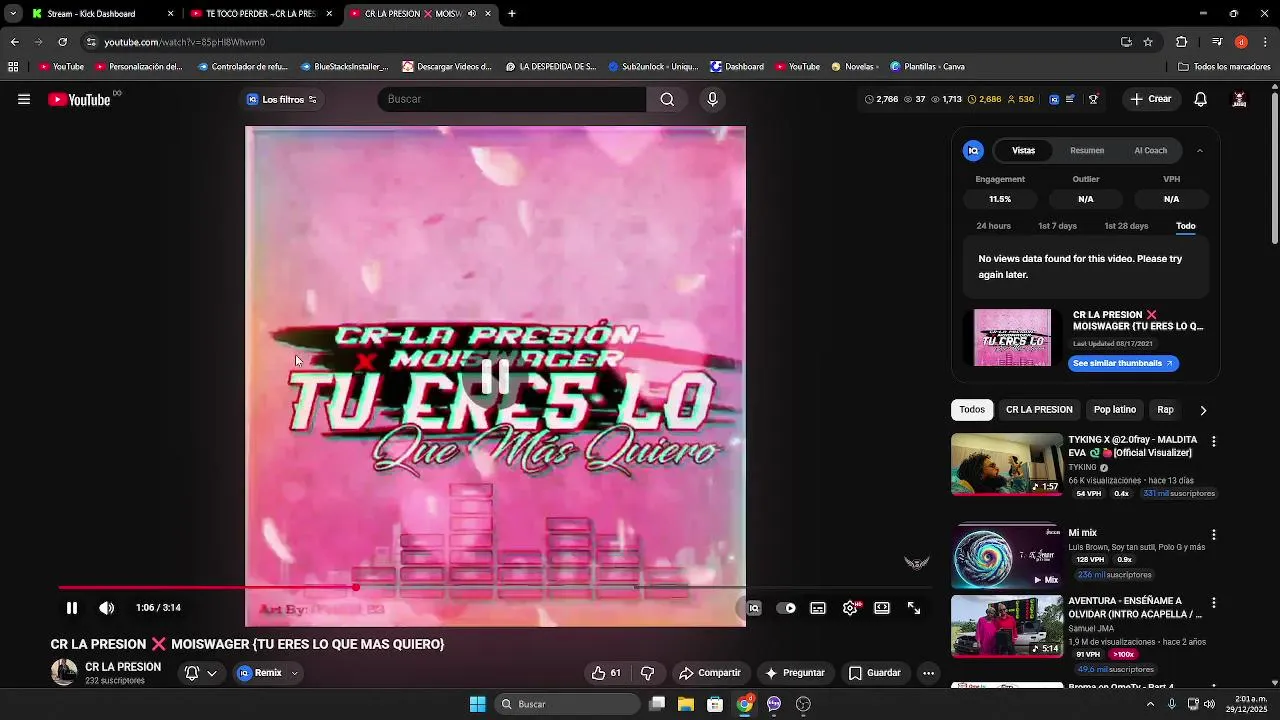Image resolution: width=1280 pixels, height=720 pixels.
Task: Go to YouTube home via logo
Action: click(x=79, y=99)
